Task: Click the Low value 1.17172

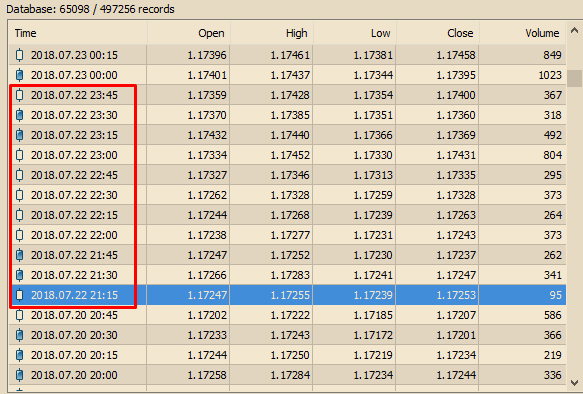Action: [x=373, y=335]
